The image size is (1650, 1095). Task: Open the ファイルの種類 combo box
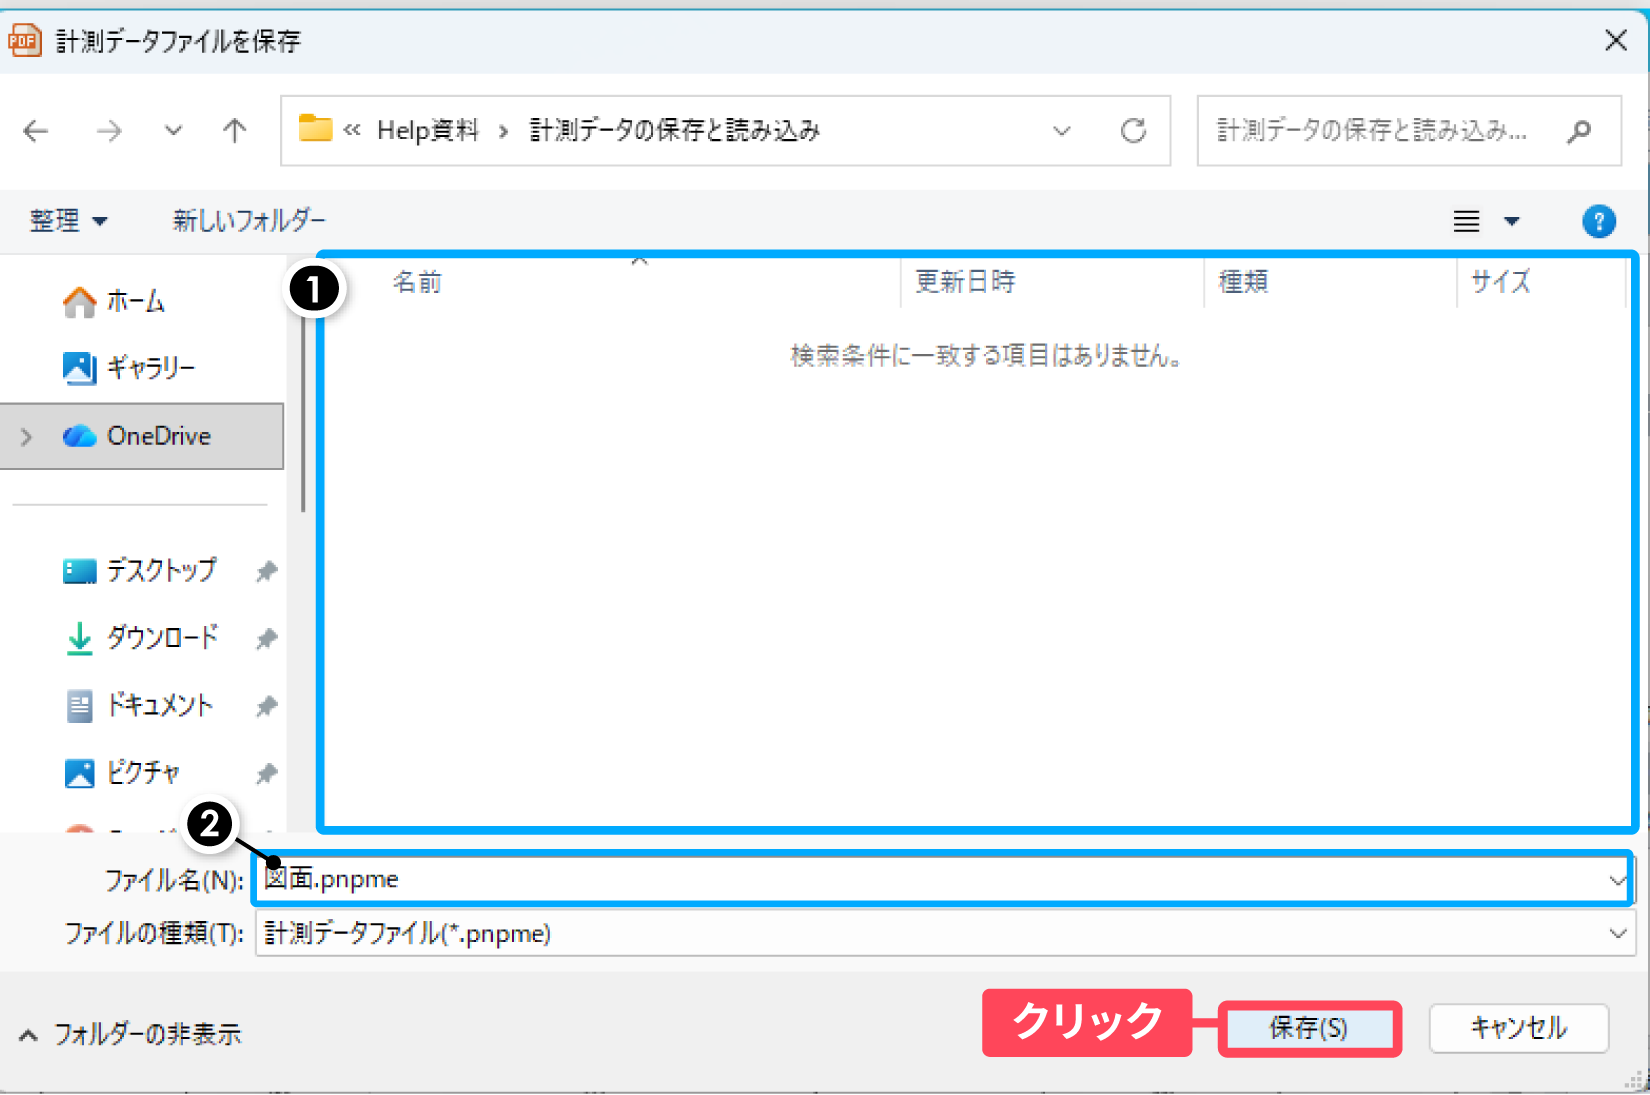[x=945, y=933]
